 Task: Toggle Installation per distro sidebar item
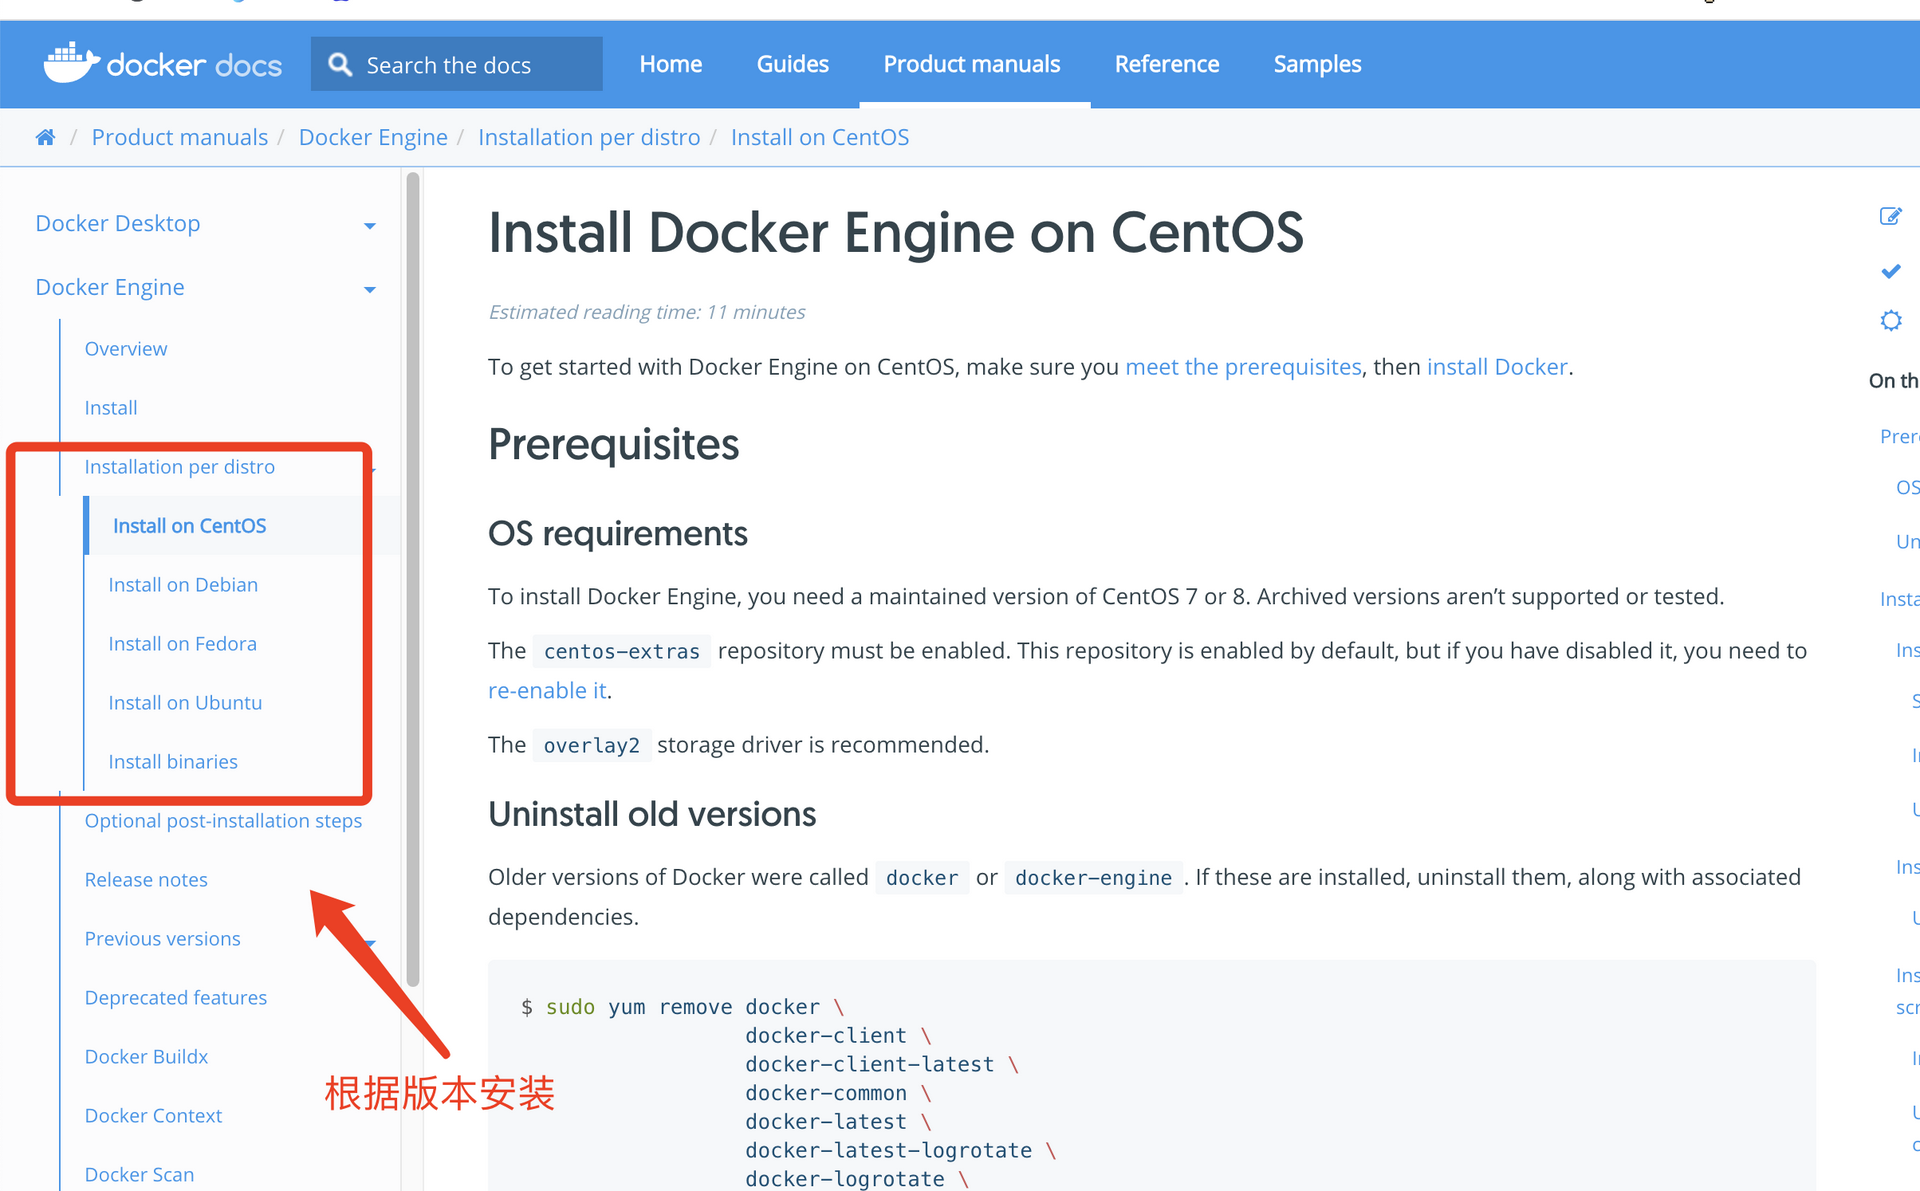click(x=180, y=467)
